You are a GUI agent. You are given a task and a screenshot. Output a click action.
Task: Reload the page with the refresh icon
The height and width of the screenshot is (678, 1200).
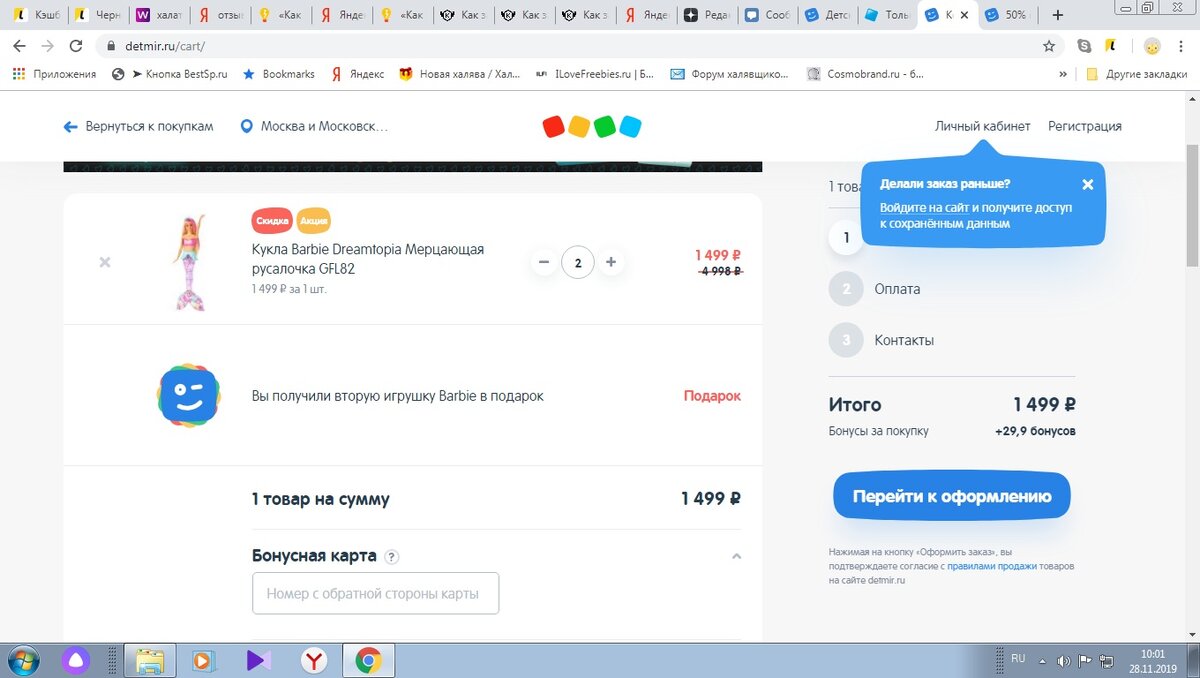tap(75, 46)
